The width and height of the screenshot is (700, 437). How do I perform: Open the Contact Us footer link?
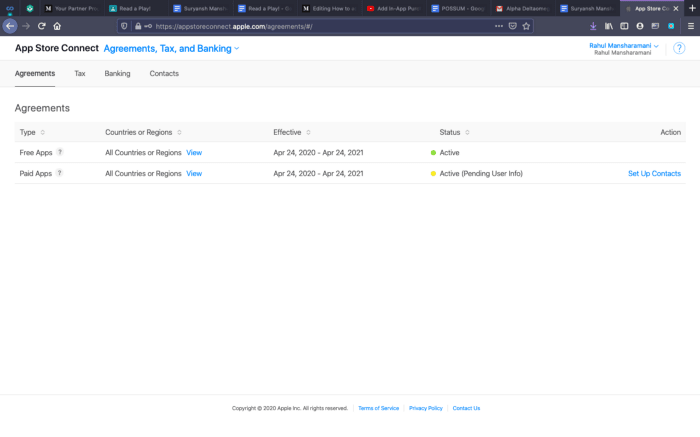(466, 408)
